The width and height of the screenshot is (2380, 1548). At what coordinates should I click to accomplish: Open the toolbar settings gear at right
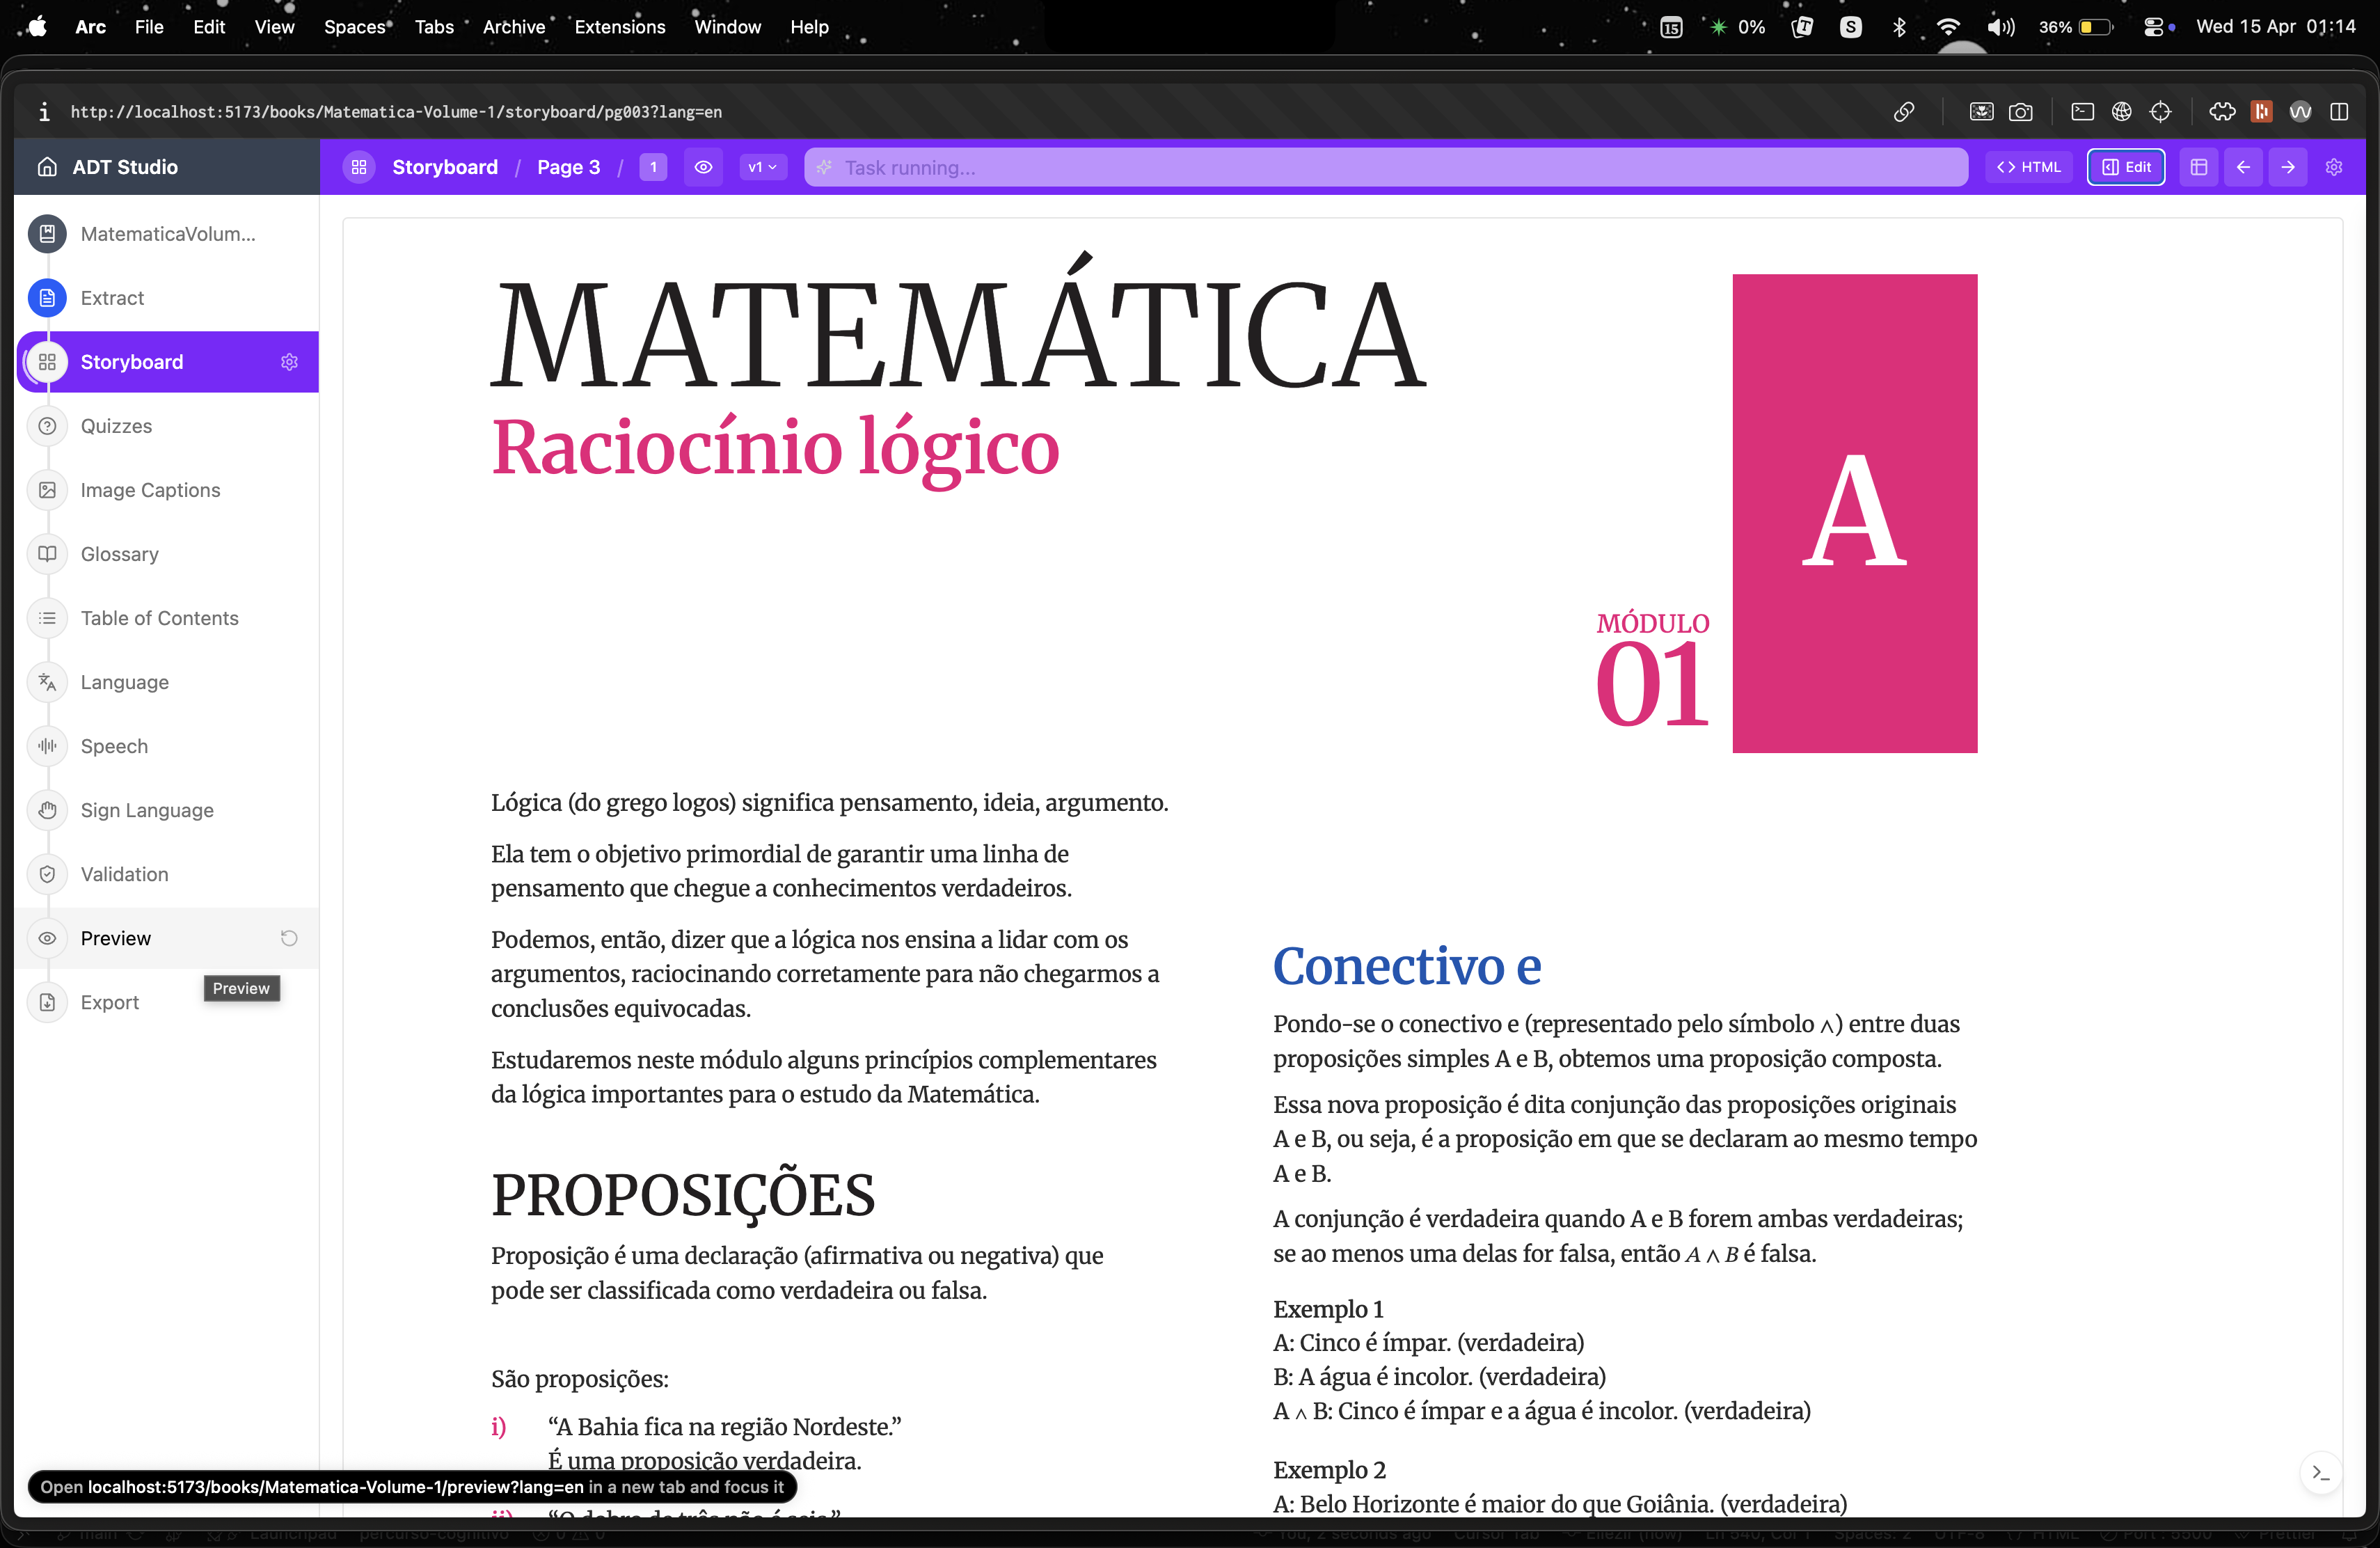(x=2334, y=167)
